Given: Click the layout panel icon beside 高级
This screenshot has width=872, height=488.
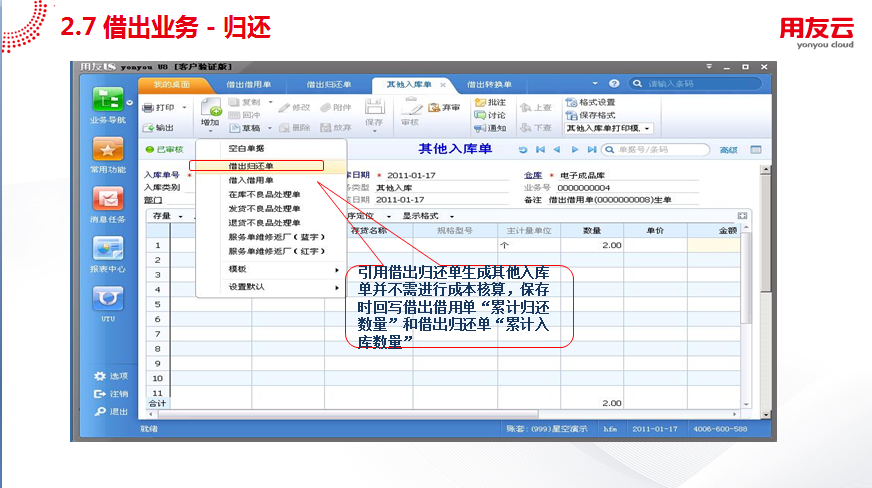Looking at the screenshot, I should click(756, 150).
